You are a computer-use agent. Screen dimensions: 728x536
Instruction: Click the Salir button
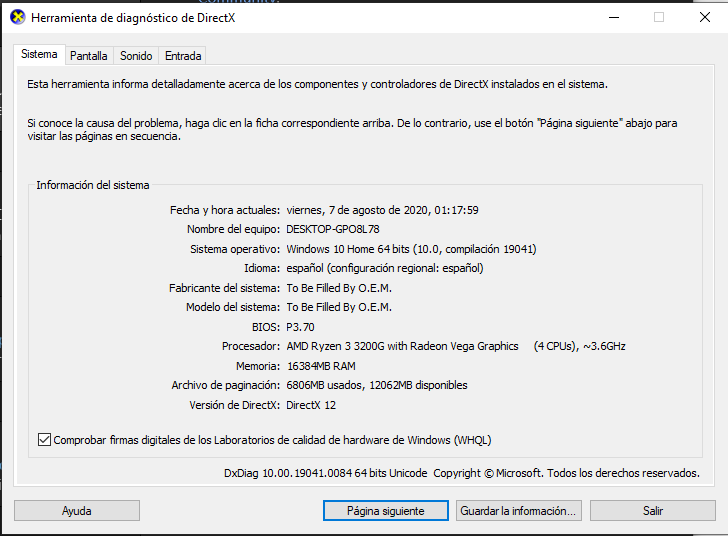pyautogui.click(x=652, y=511)
